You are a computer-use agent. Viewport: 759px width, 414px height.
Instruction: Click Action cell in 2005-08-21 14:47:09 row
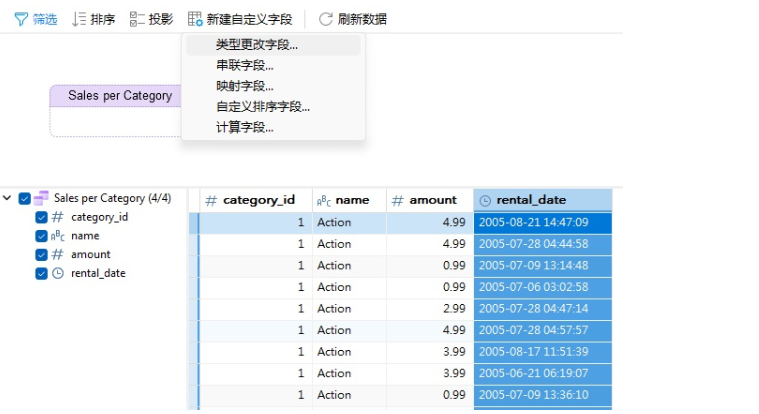[x=349, y=223]
